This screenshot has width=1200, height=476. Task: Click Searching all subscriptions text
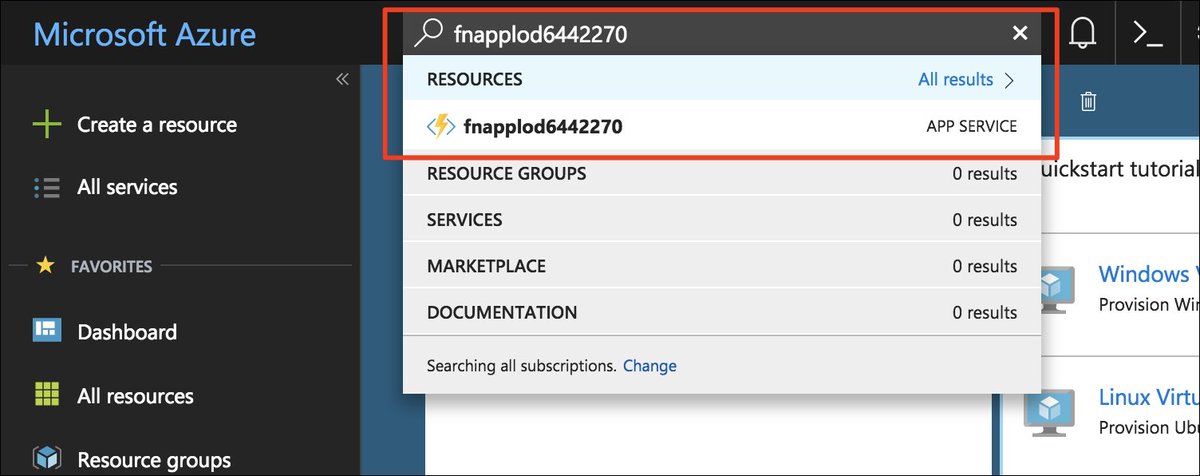[x=521, y=366]
